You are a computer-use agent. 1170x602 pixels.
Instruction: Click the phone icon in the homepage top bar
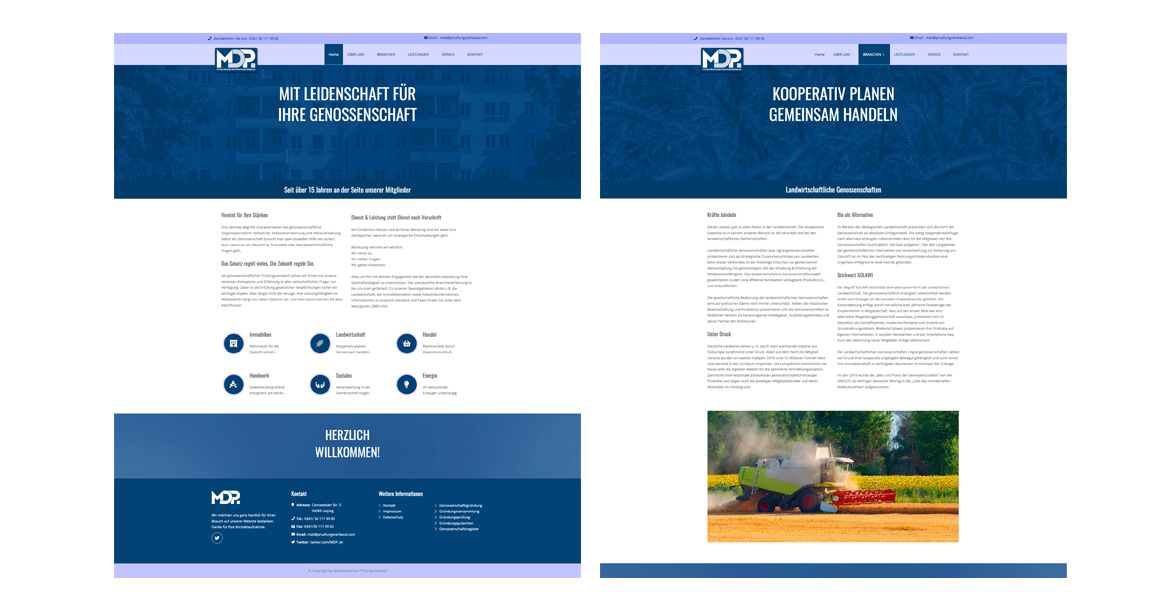coord(210,39)
